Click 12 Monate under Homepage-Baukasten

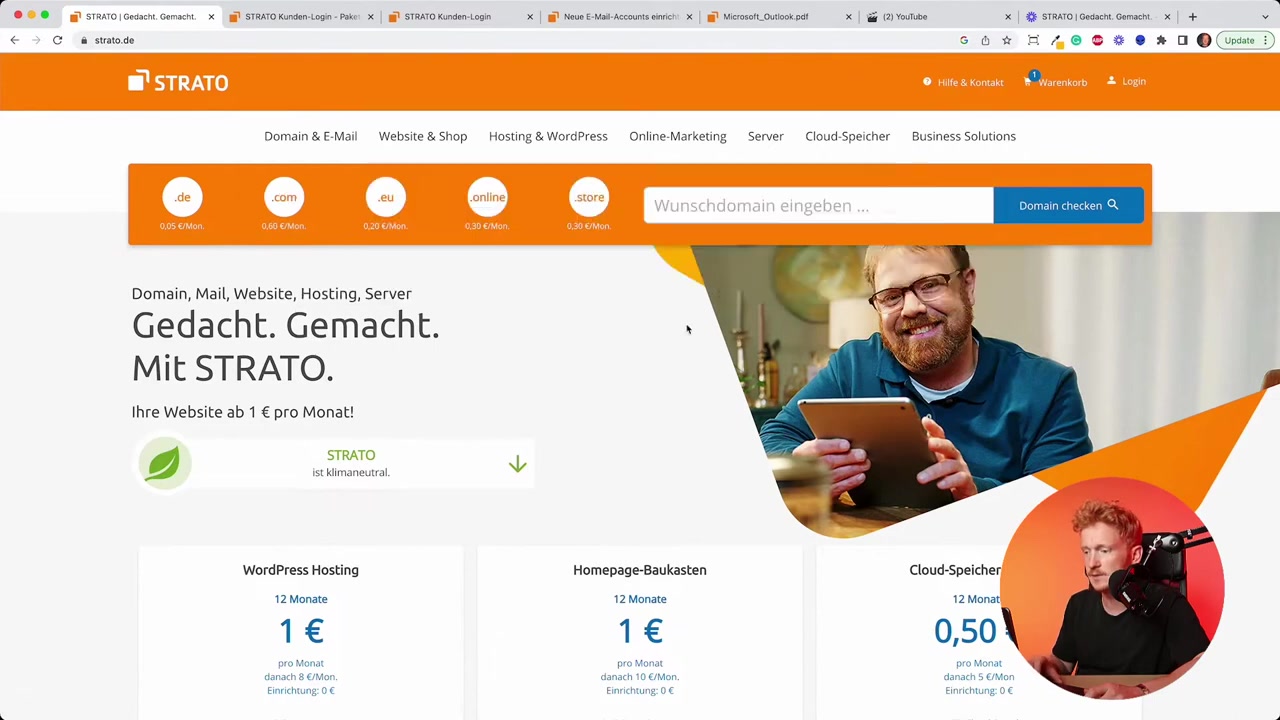point(640,599)
